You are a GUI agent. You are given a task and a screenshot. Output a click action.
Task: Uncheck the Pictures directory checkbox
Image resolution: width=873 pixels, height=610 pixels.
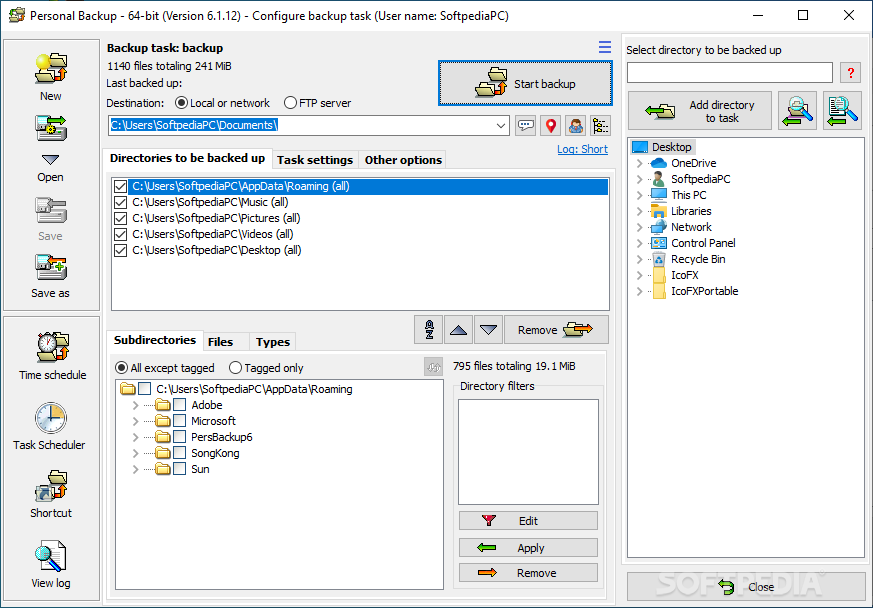tap(120, 218)
